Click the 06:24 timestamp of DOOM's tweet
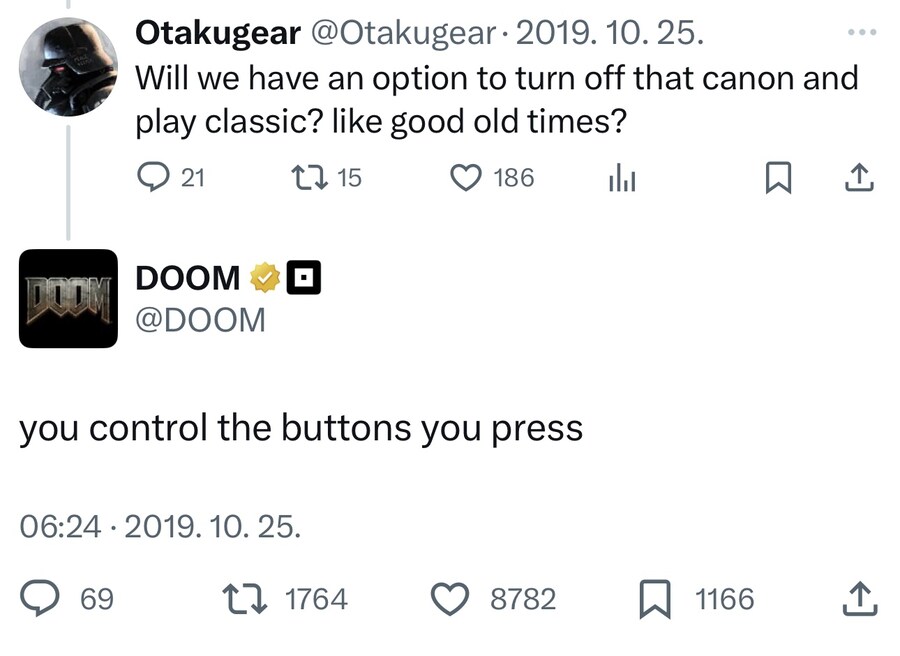 point(60,527)
